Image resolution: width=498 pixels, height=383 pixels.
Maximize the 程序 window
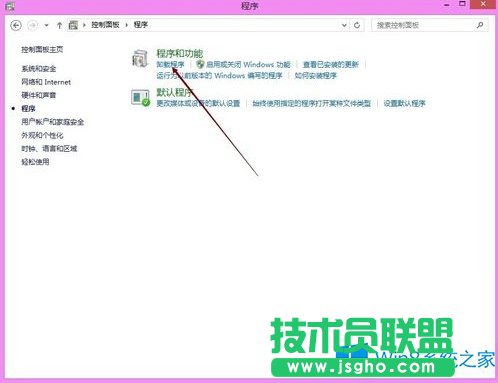(x=462, y=4)
